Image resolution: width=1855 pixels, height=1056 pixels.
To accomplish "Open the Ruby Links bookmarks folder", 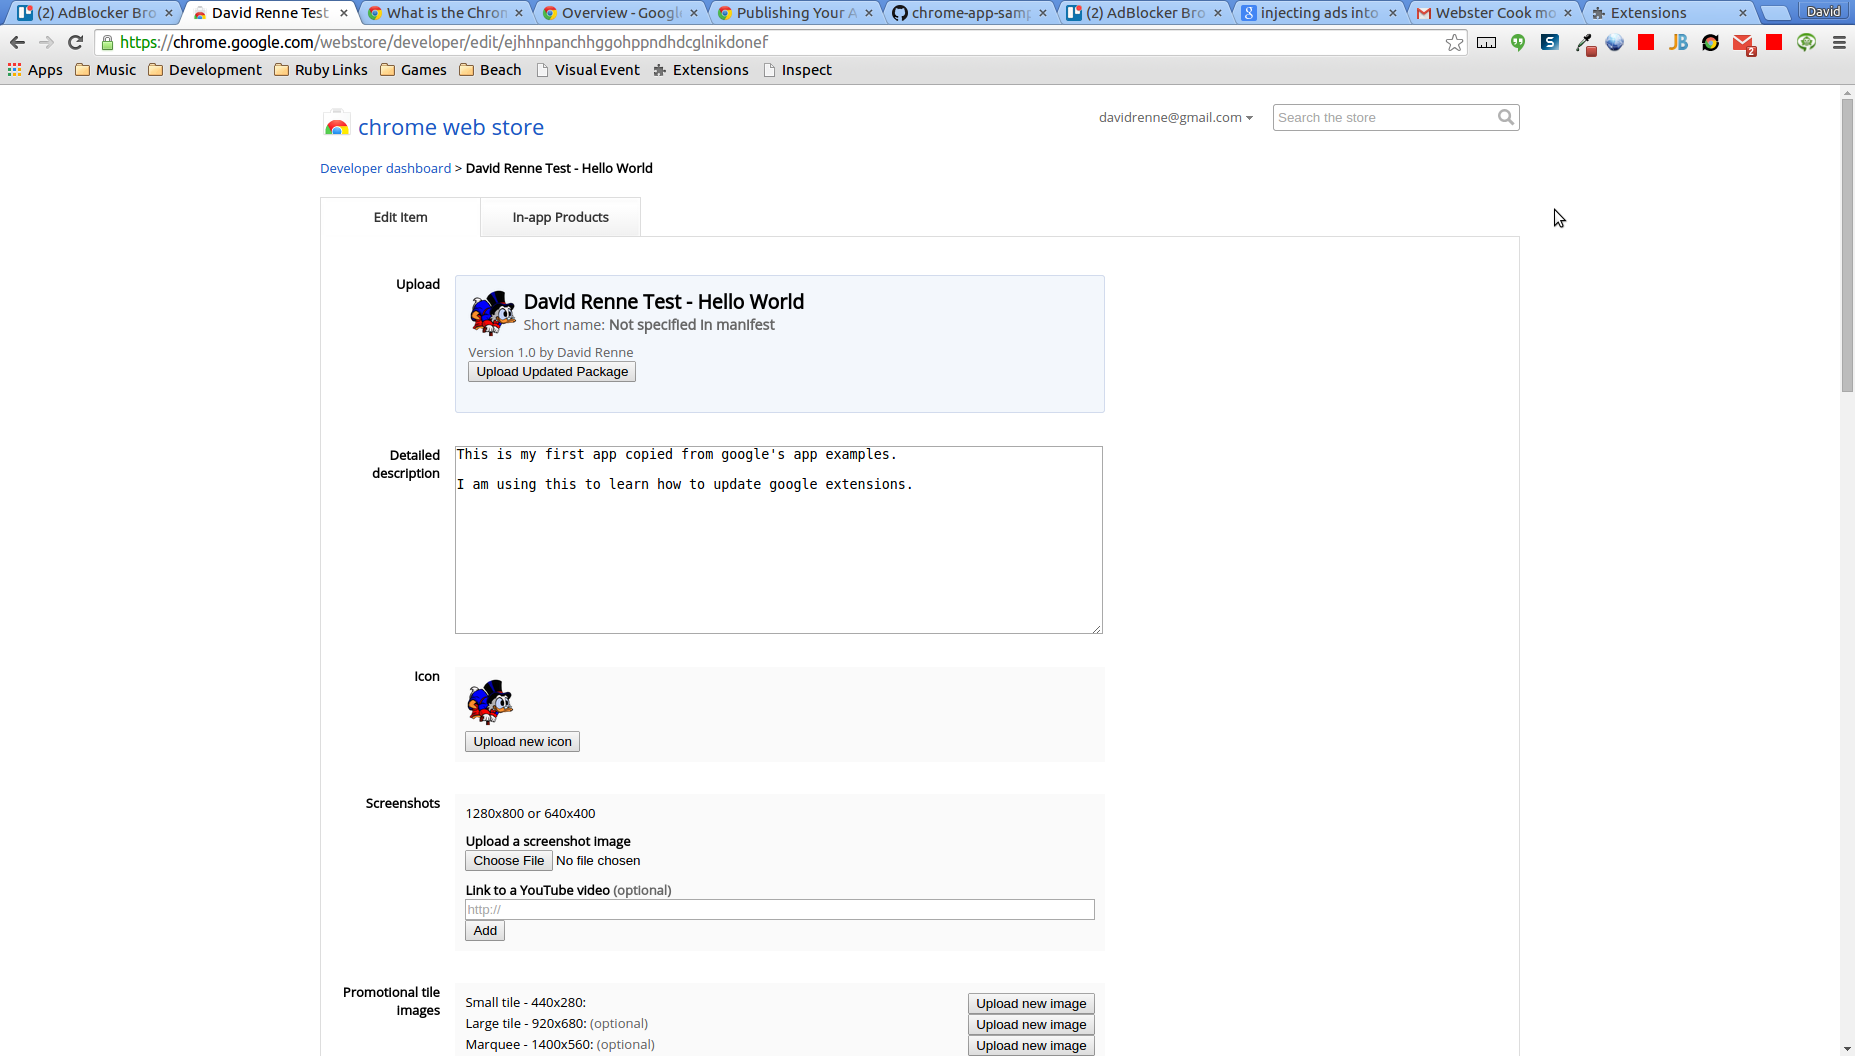I will pos(320,70).
